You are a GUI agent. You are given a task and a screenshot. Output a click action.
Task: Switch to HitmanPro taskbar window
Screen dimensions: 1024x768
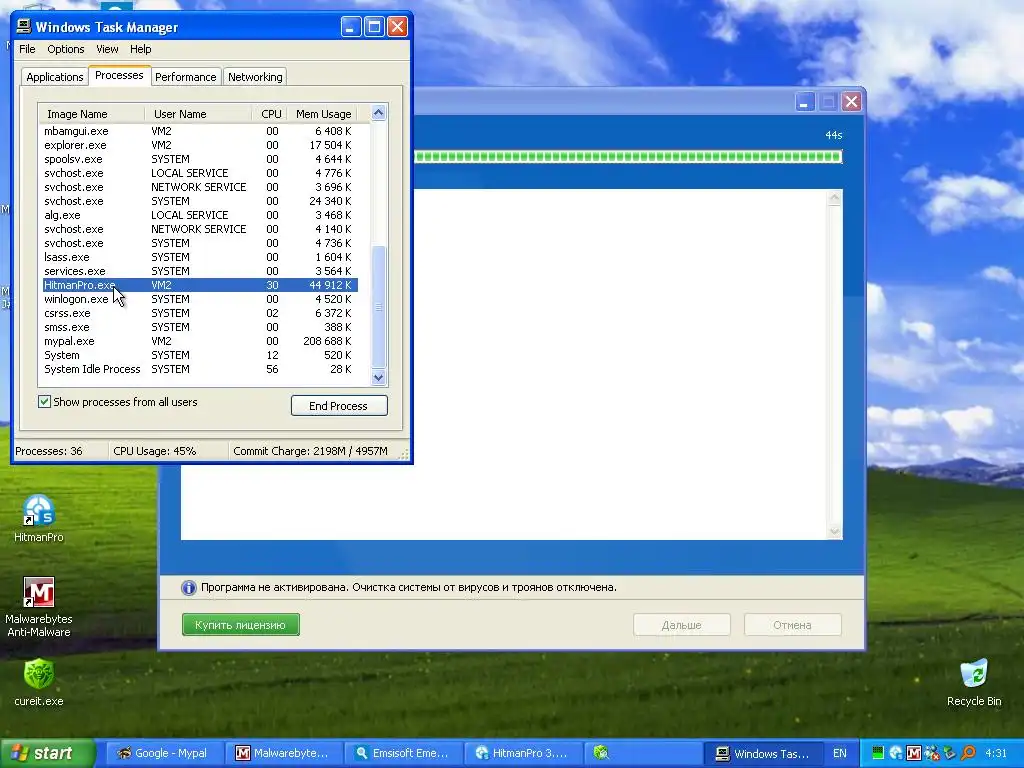[x=522, y=753]
